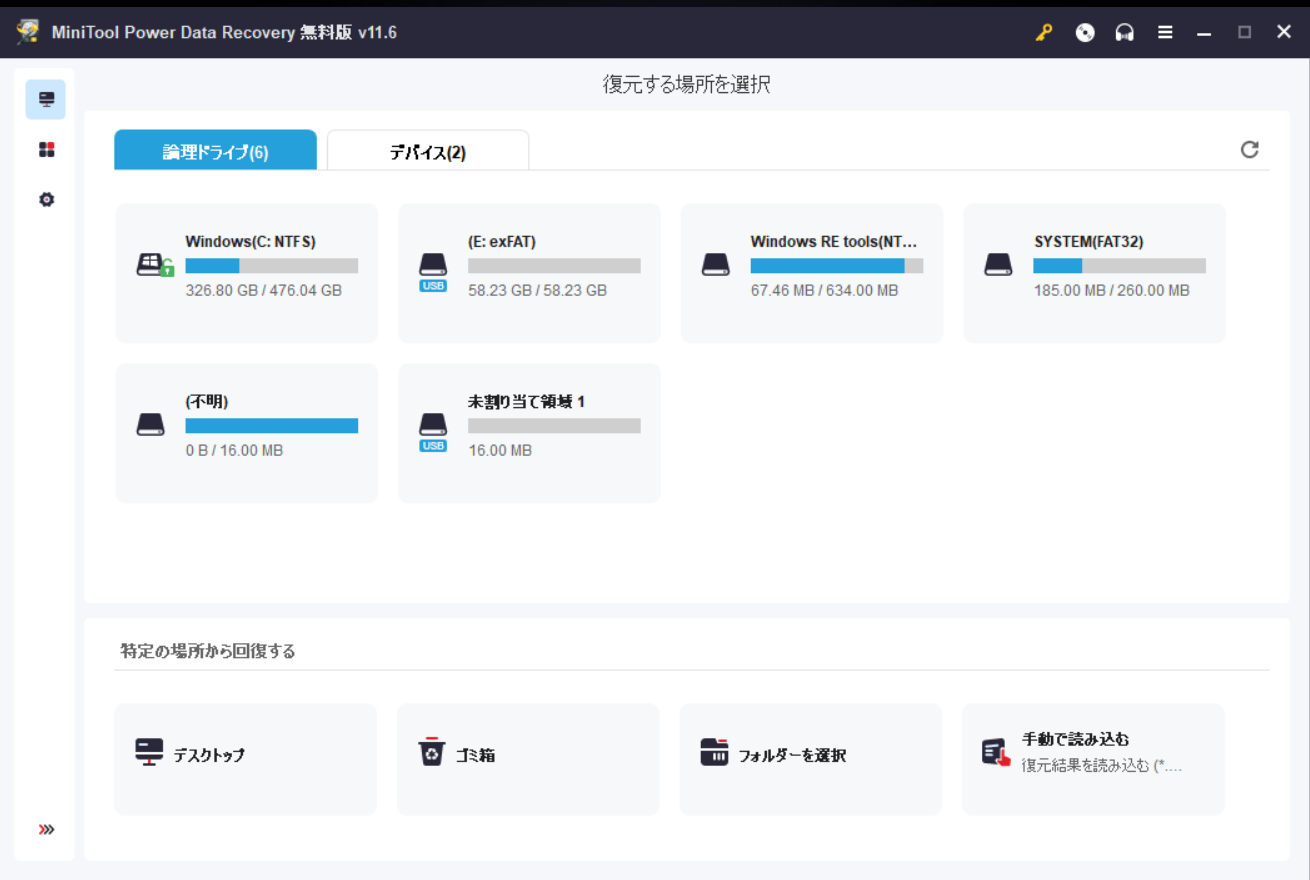Open the hamburger menu in title bar
The width and height of the screenshot is (1310, 880).
coord(1165,32)
